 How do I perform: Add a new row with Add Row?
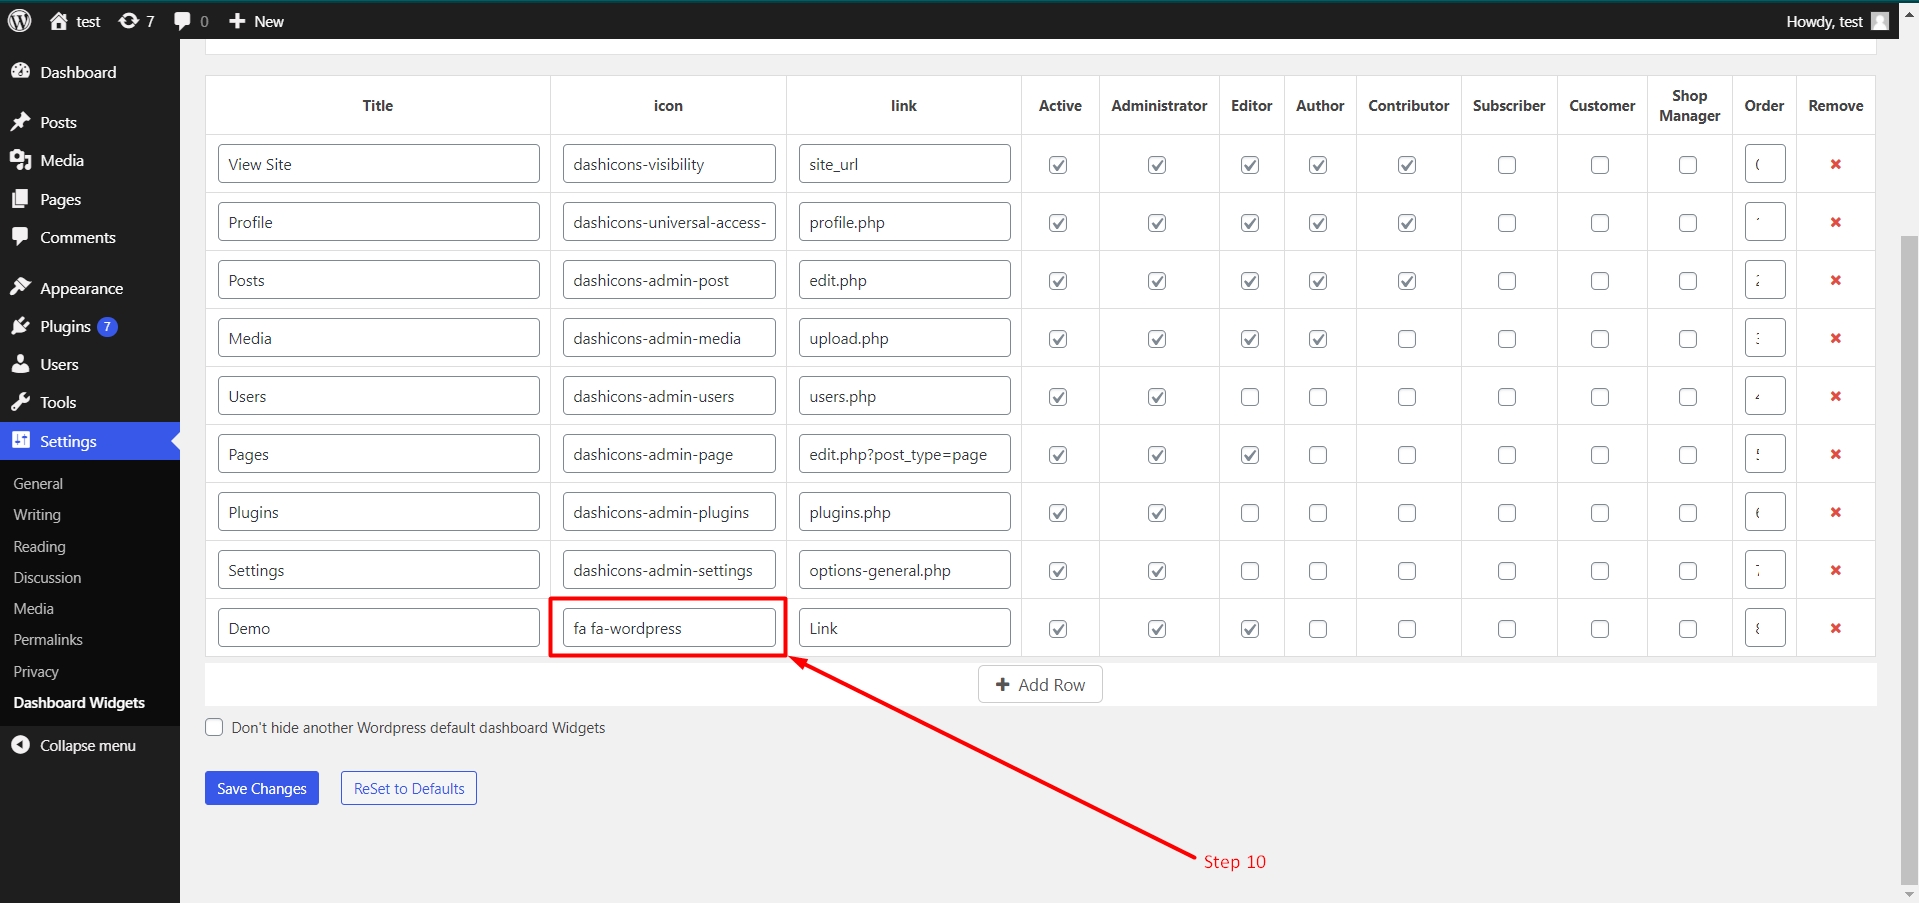click(x=1040, y=684)
